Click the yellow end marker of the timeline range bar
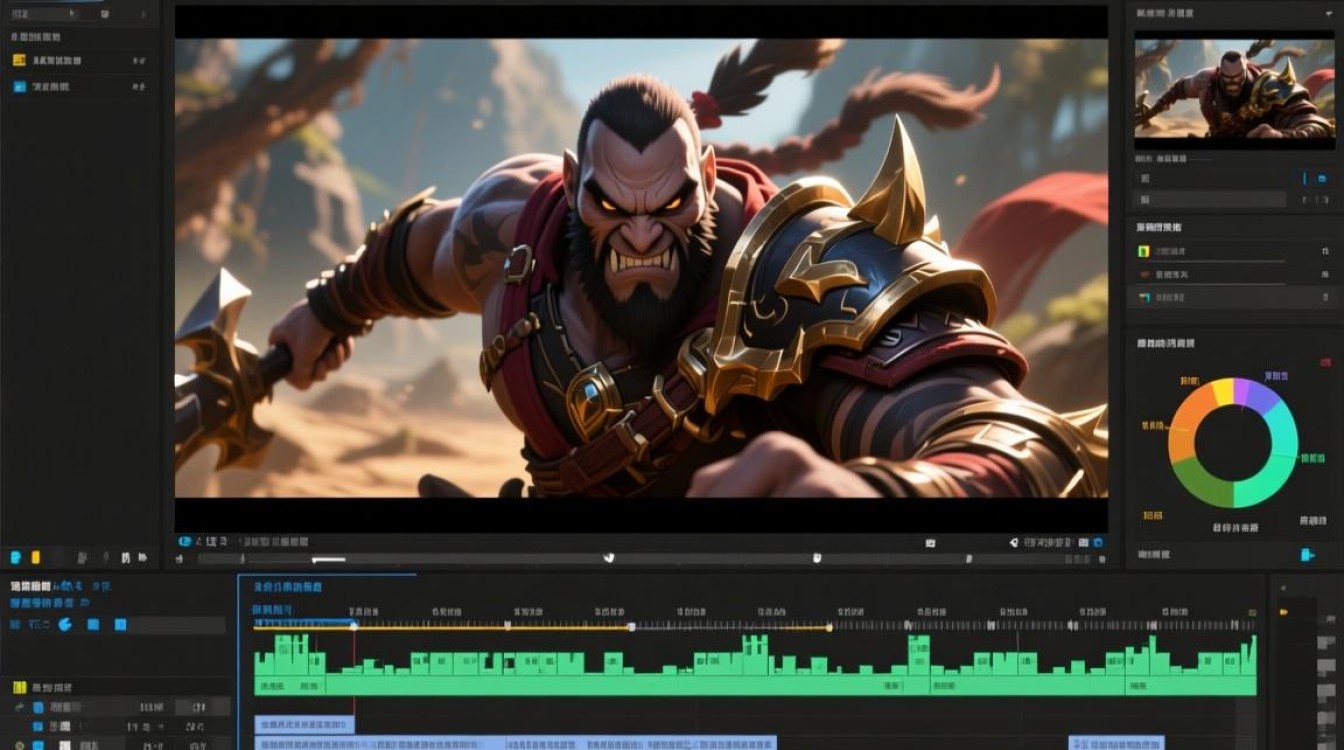1344x750 pixels. coord(830,627)
